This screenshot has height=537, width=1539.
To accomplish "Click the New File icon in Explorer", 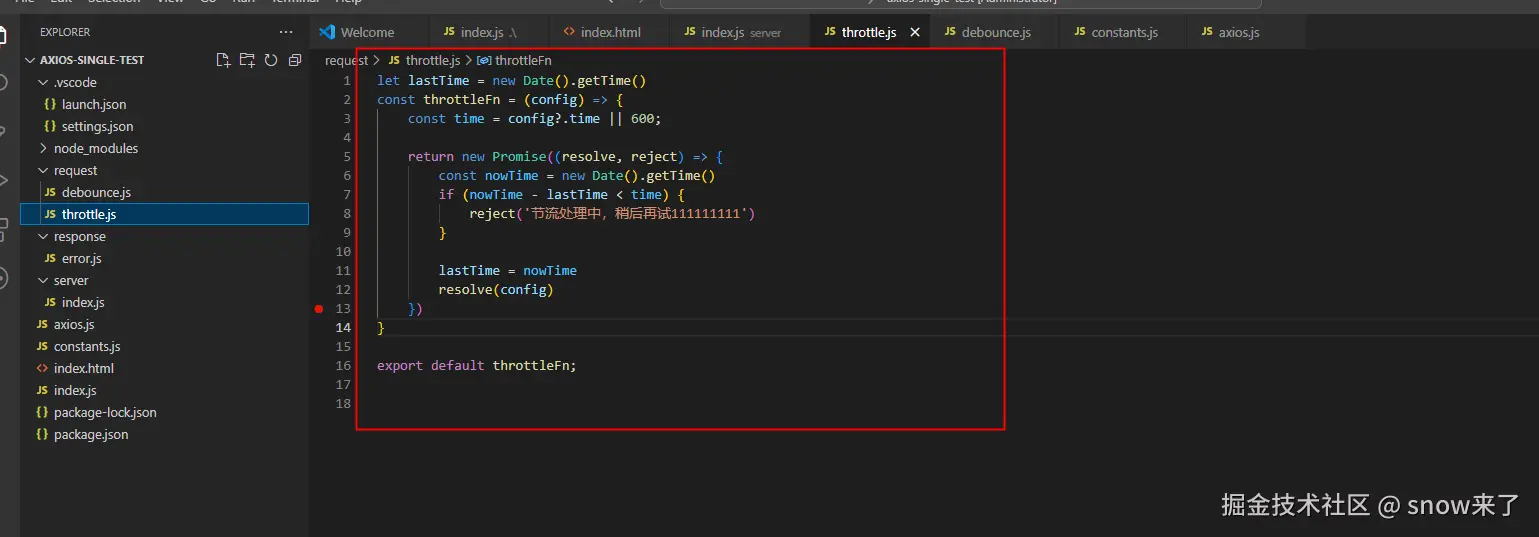I will point(223,60).
